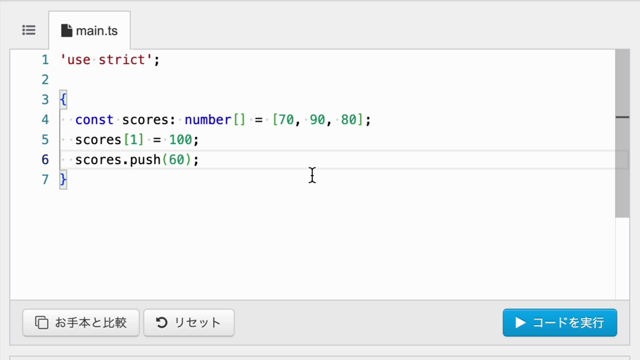Screen dimensions: 640x360
Task: Click the play triangle icon on run button
Action: tap(520, 322)
